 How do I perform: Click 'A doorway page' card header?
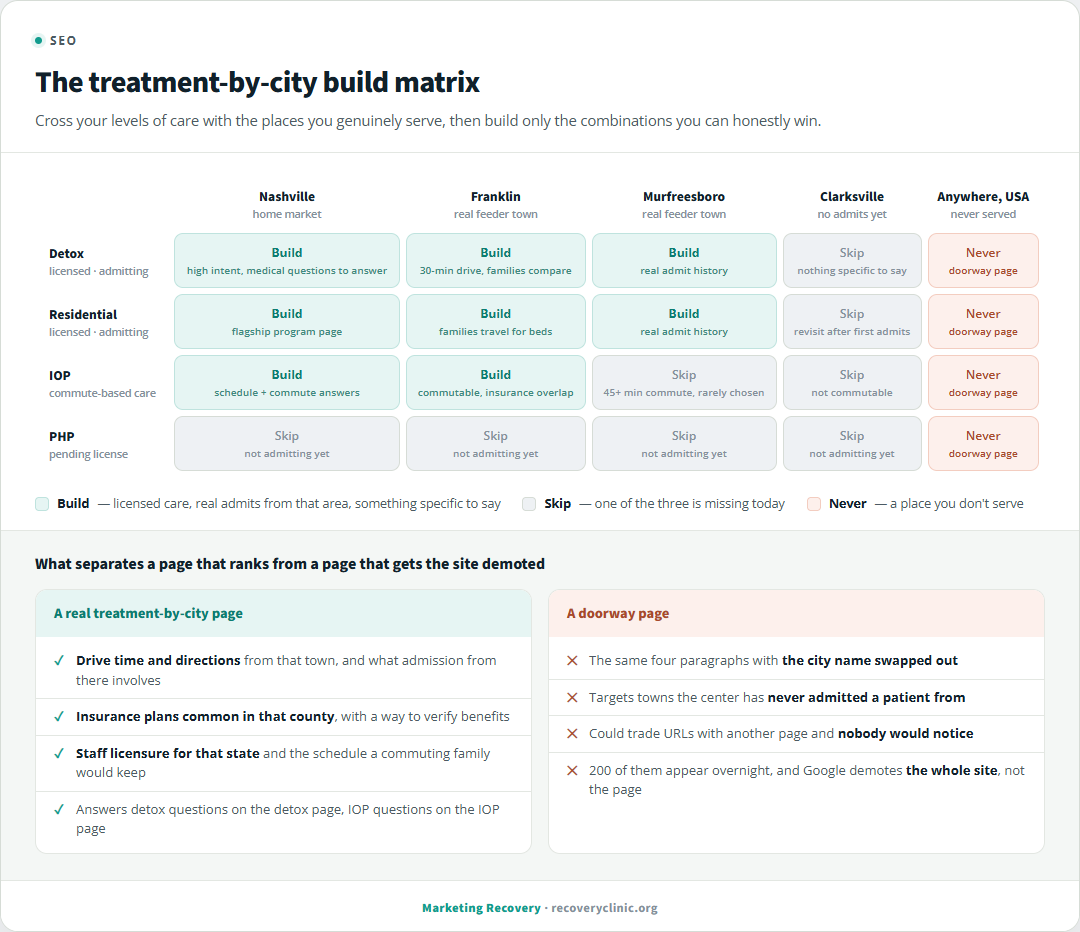[x=796, y=613]
